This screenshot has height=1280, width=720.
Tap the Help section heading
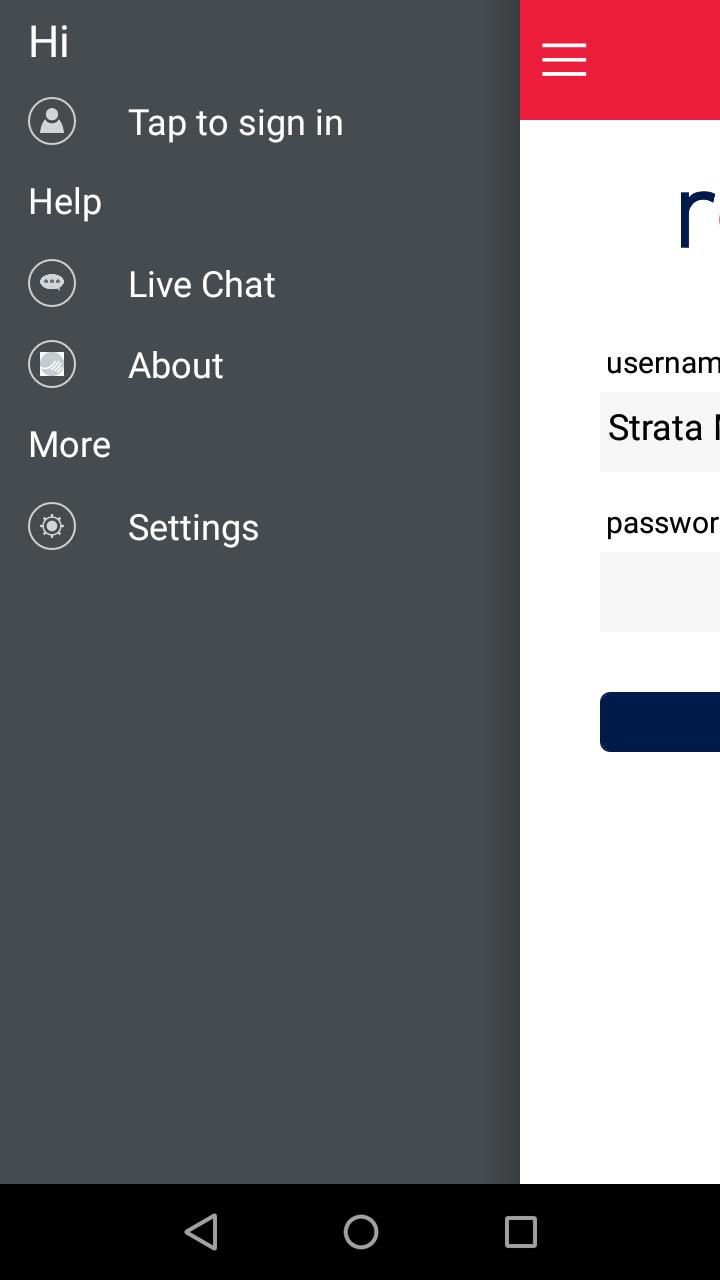[x=65, y=202]
